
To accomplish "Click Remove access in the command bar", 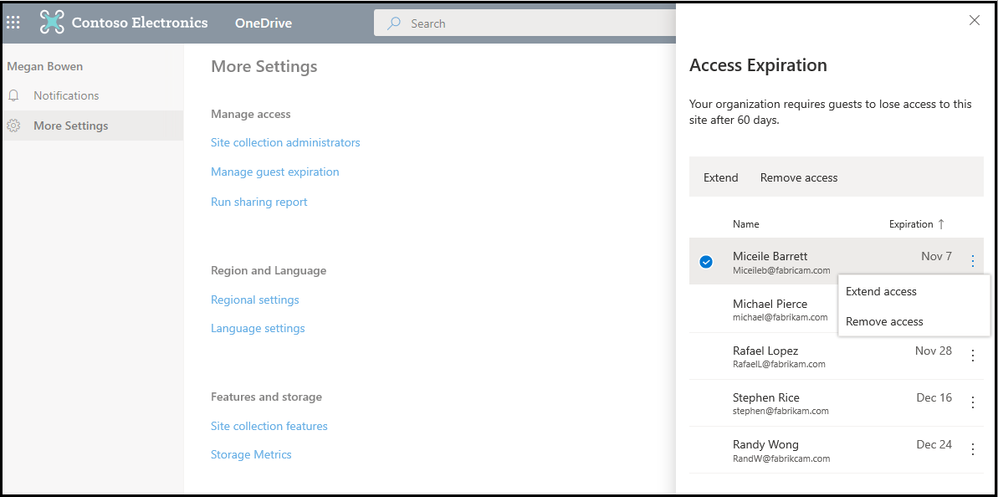I will tap(798, 178).
